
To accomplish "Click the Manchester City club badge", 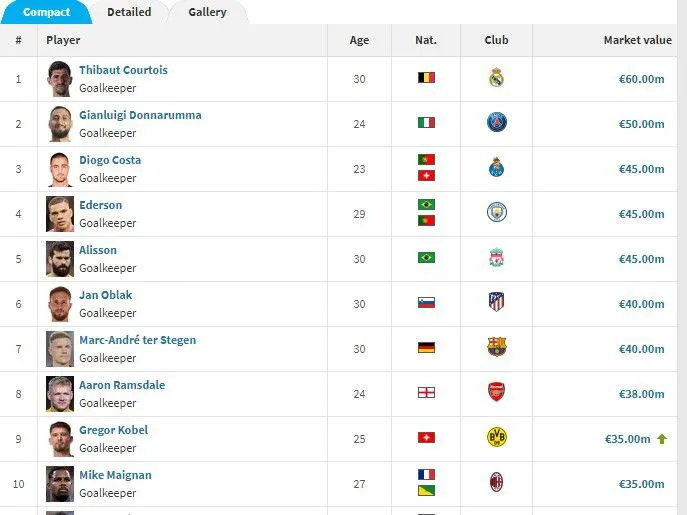I will pyautogui.click(x=496, y=213).
